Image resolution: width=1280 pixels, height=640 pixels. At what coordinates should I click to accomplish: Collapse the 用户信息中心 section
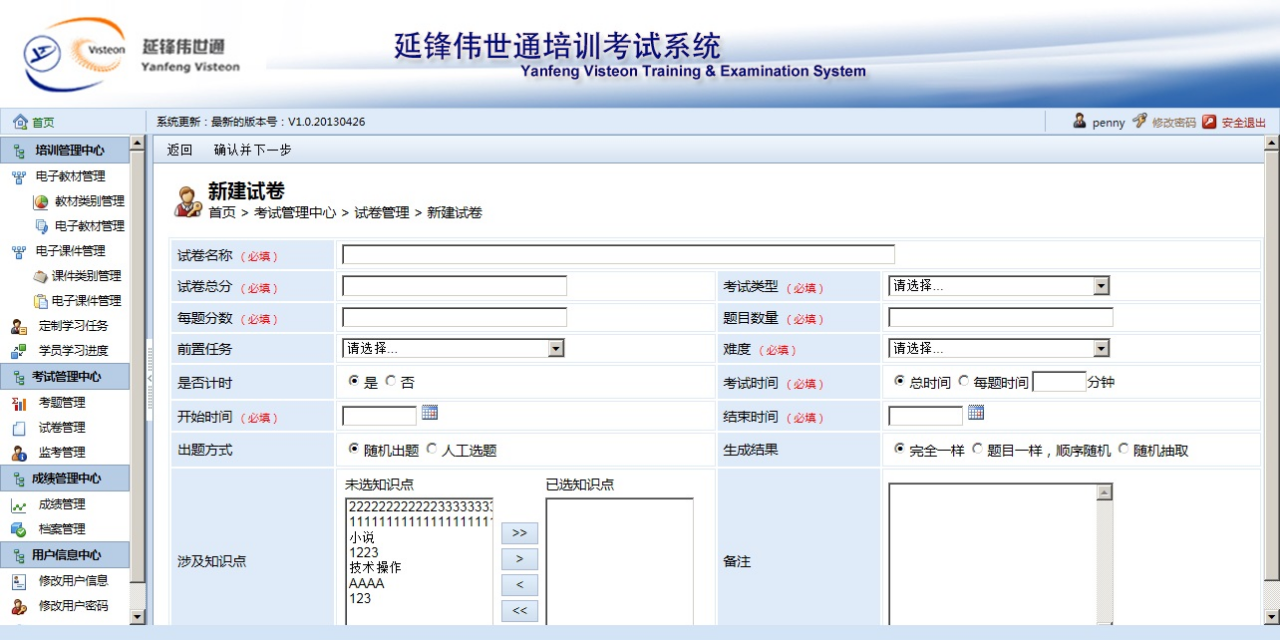[x=65, y=555]
